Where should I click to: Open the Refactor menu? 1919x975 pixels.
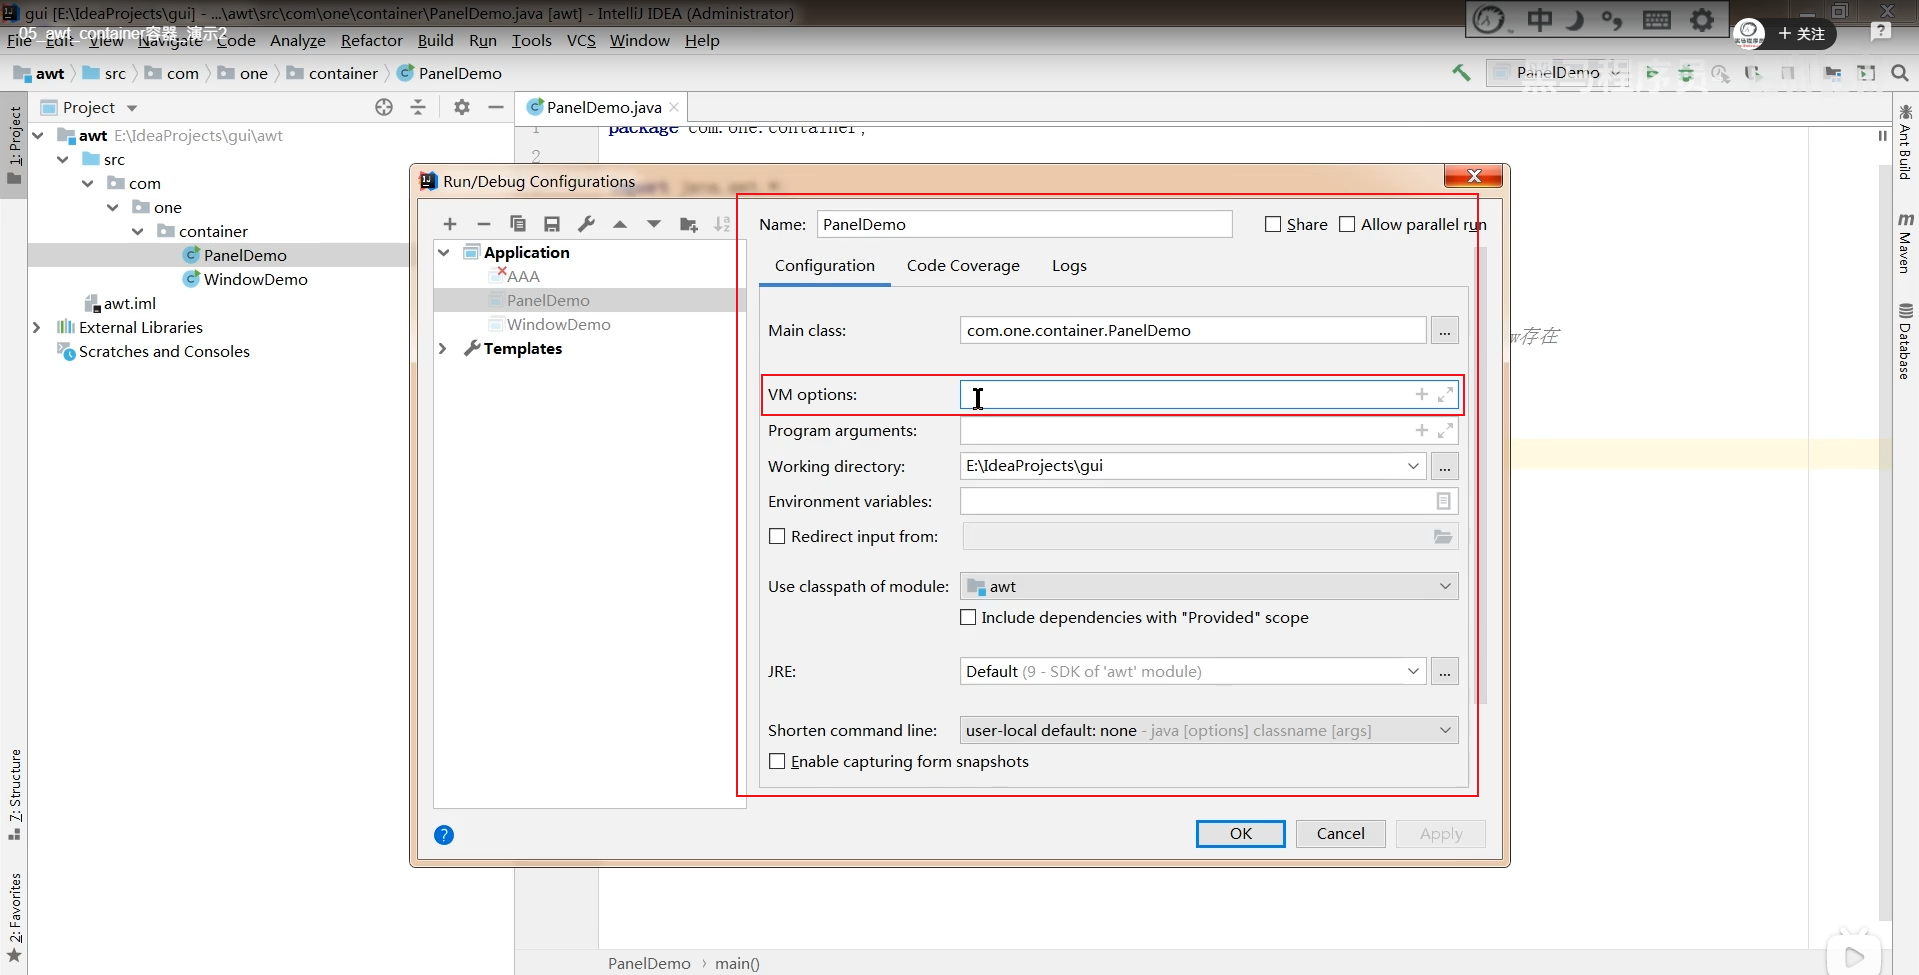point(371,40)
